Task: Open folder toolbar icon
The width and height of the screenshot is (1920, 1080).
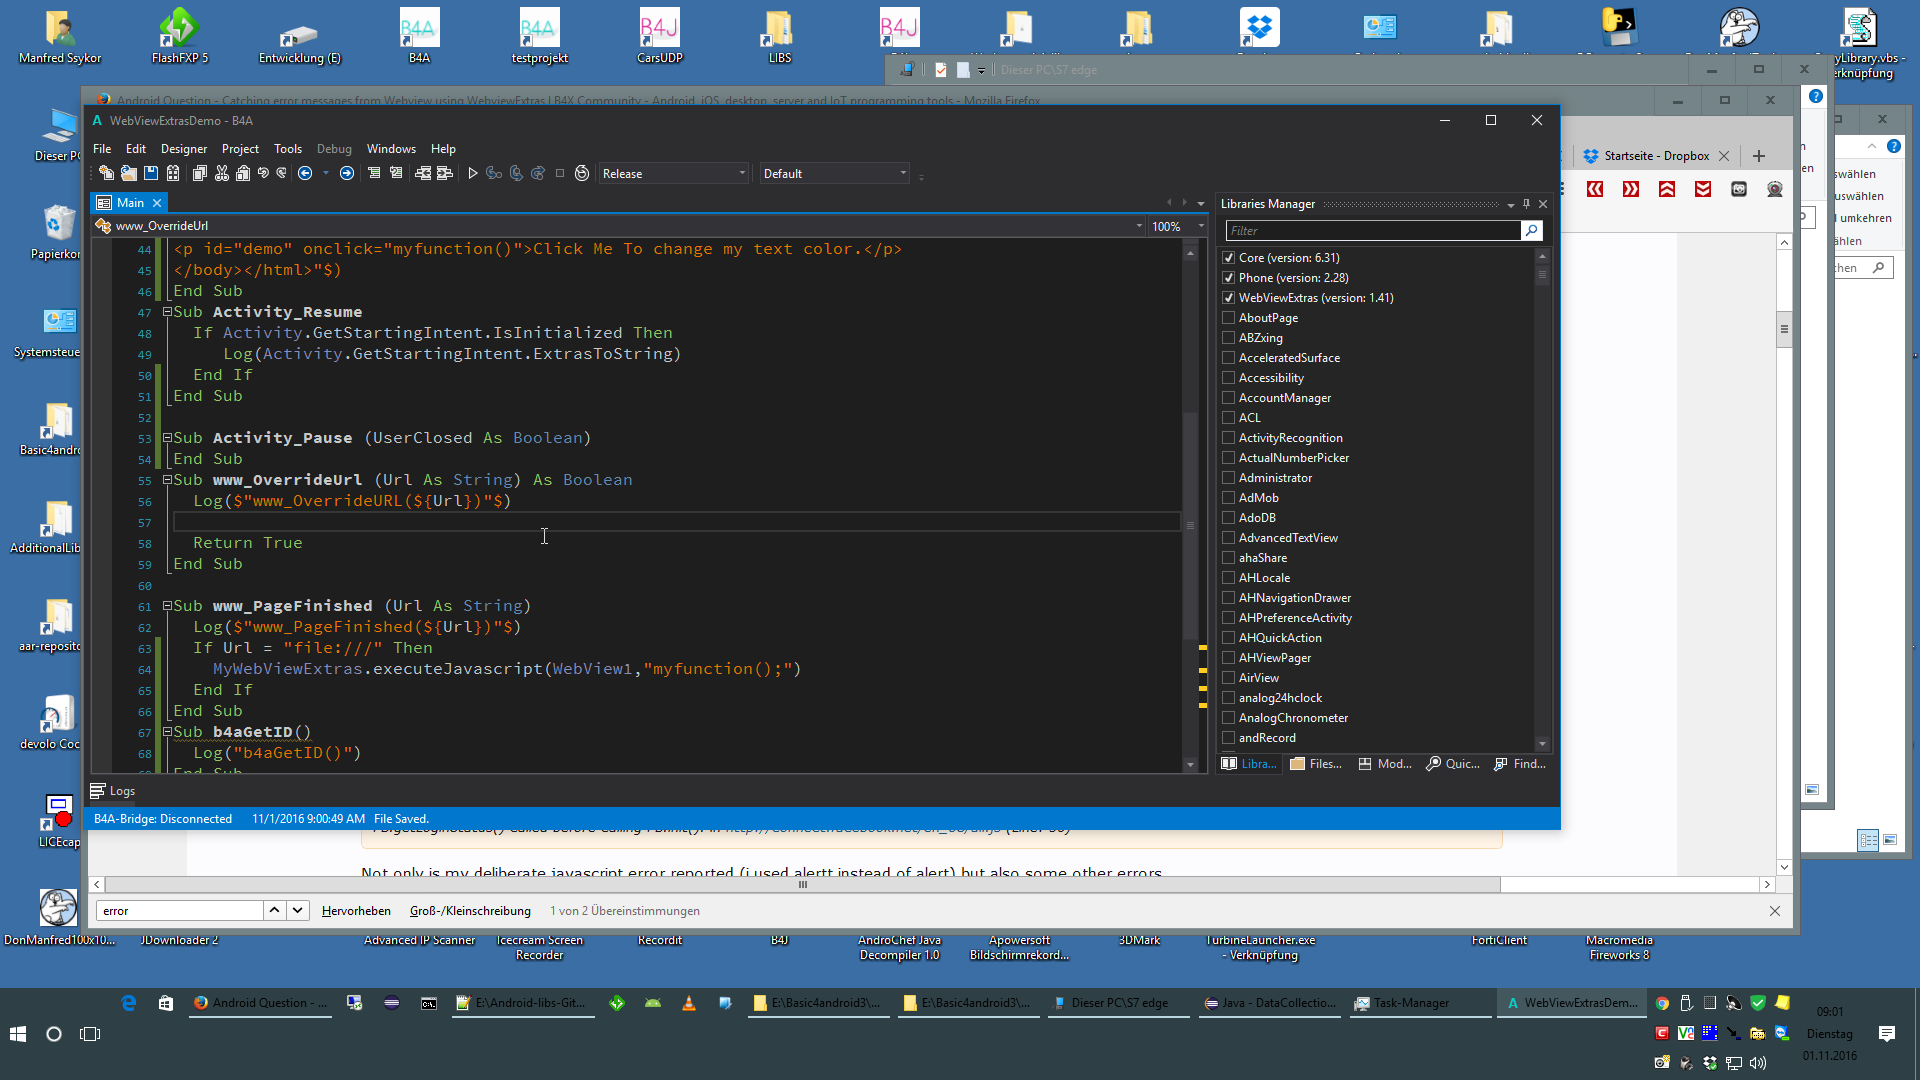Action: coord(129,173)
